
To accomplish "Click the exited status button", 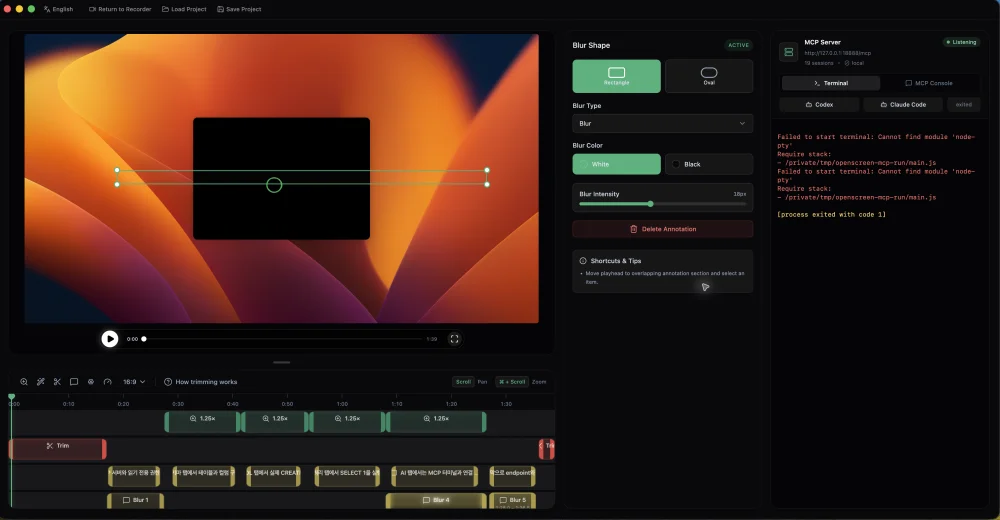I will pos(963,105).
